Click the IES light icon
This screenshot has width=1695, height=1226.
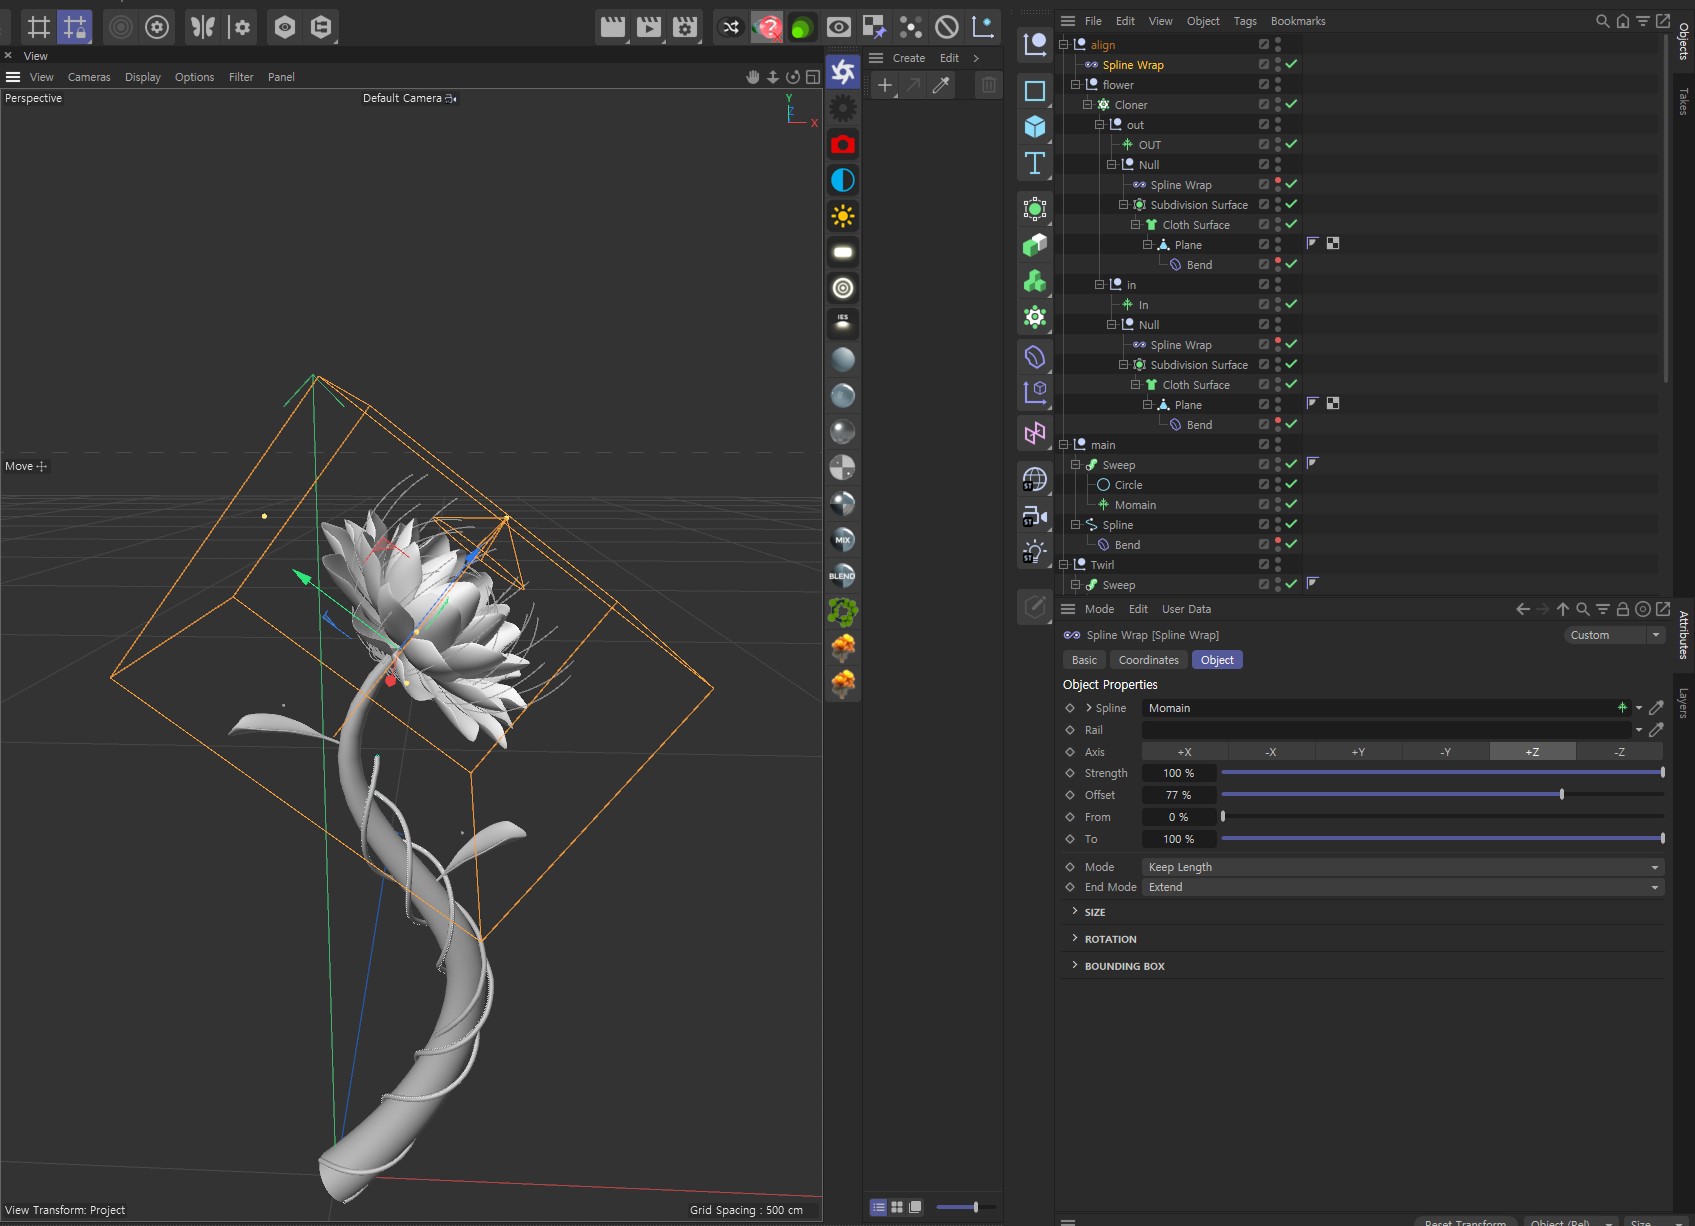tap(843, 323)
